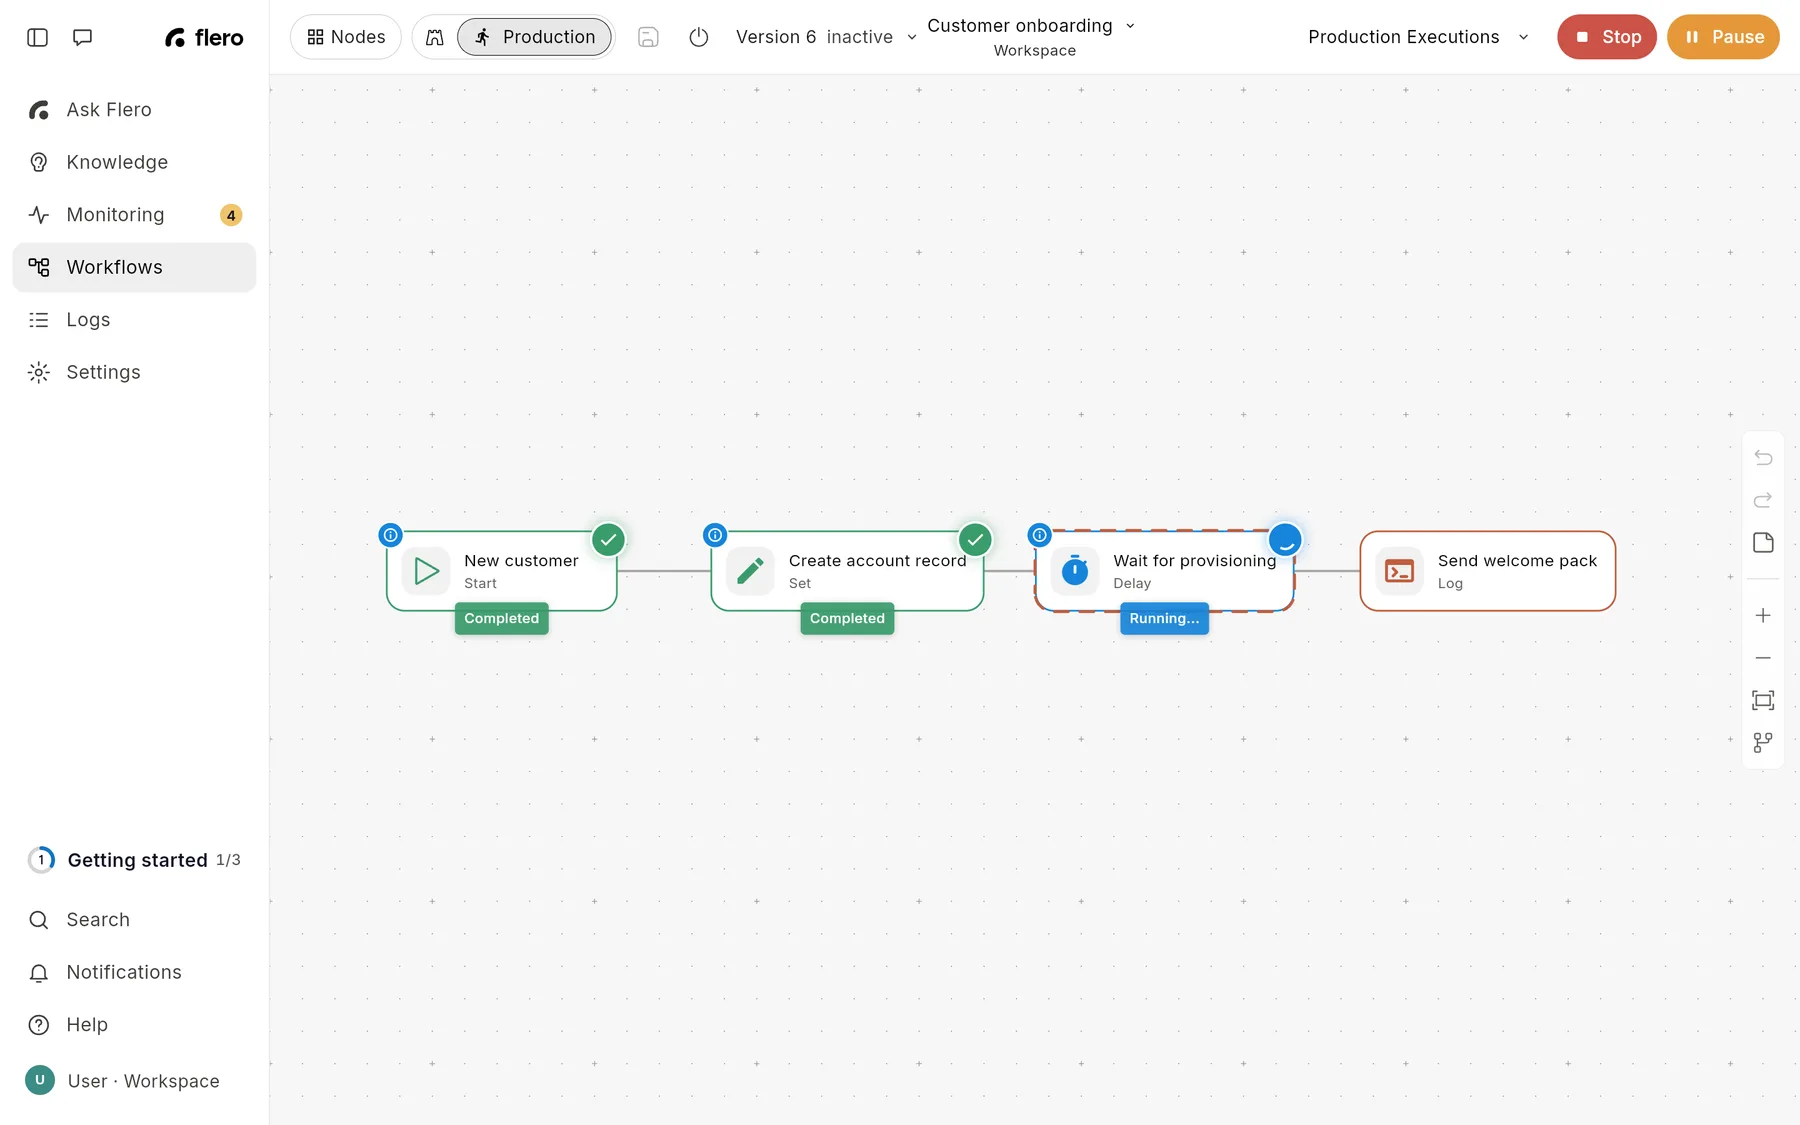This screenshot has width=1800, height=1125.
Task: Expand Customer onboarding workflow dropdown
Action: click(x=1031, y=26)
